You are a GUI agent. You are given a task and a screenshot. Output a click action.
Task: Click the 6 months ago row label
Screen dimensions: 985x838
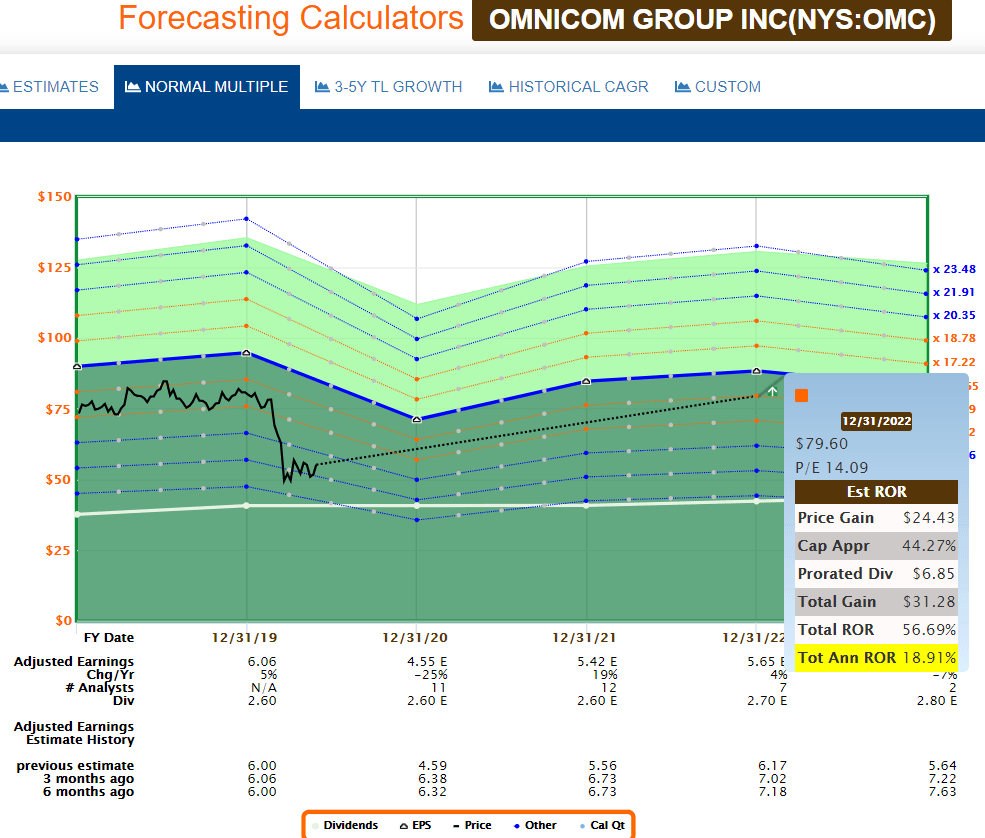[89, 792]
